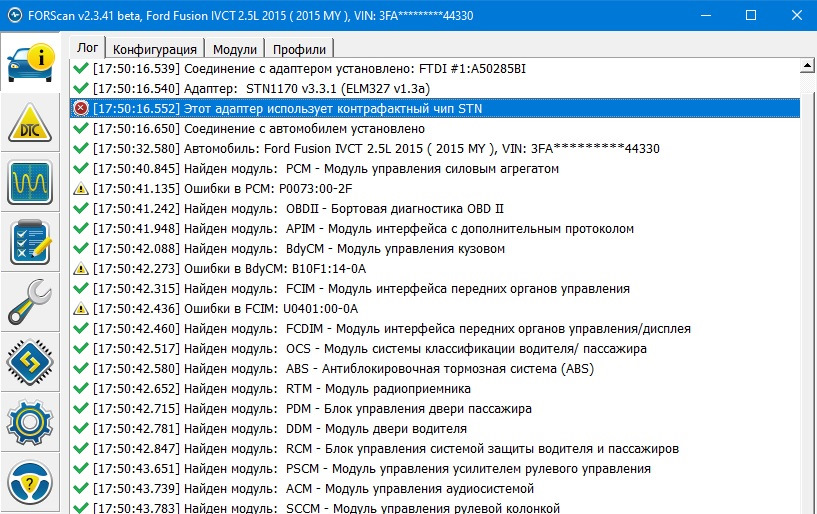Open the module configuration chip section
This screenshot has width=817, height=514.
coord(30,362)
